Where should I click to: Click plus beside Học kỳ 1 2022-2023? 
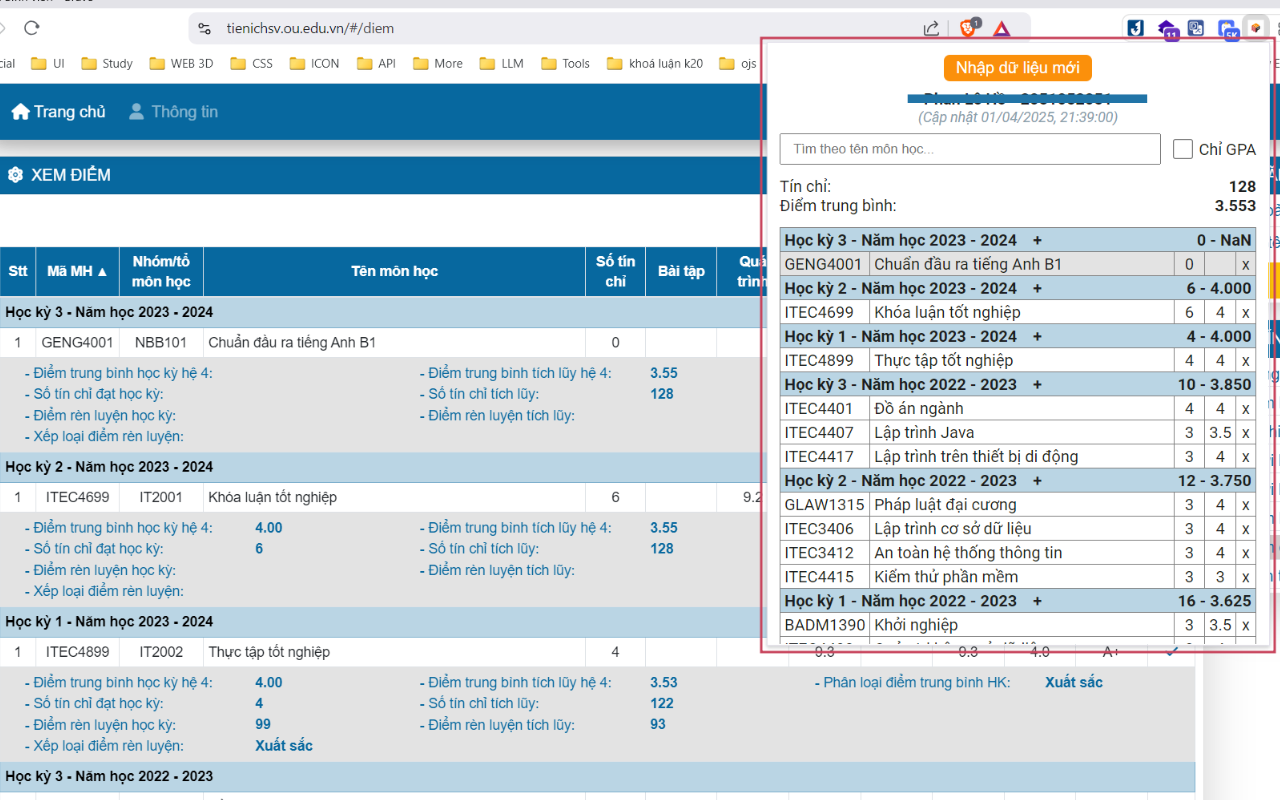click(1037, 601)
